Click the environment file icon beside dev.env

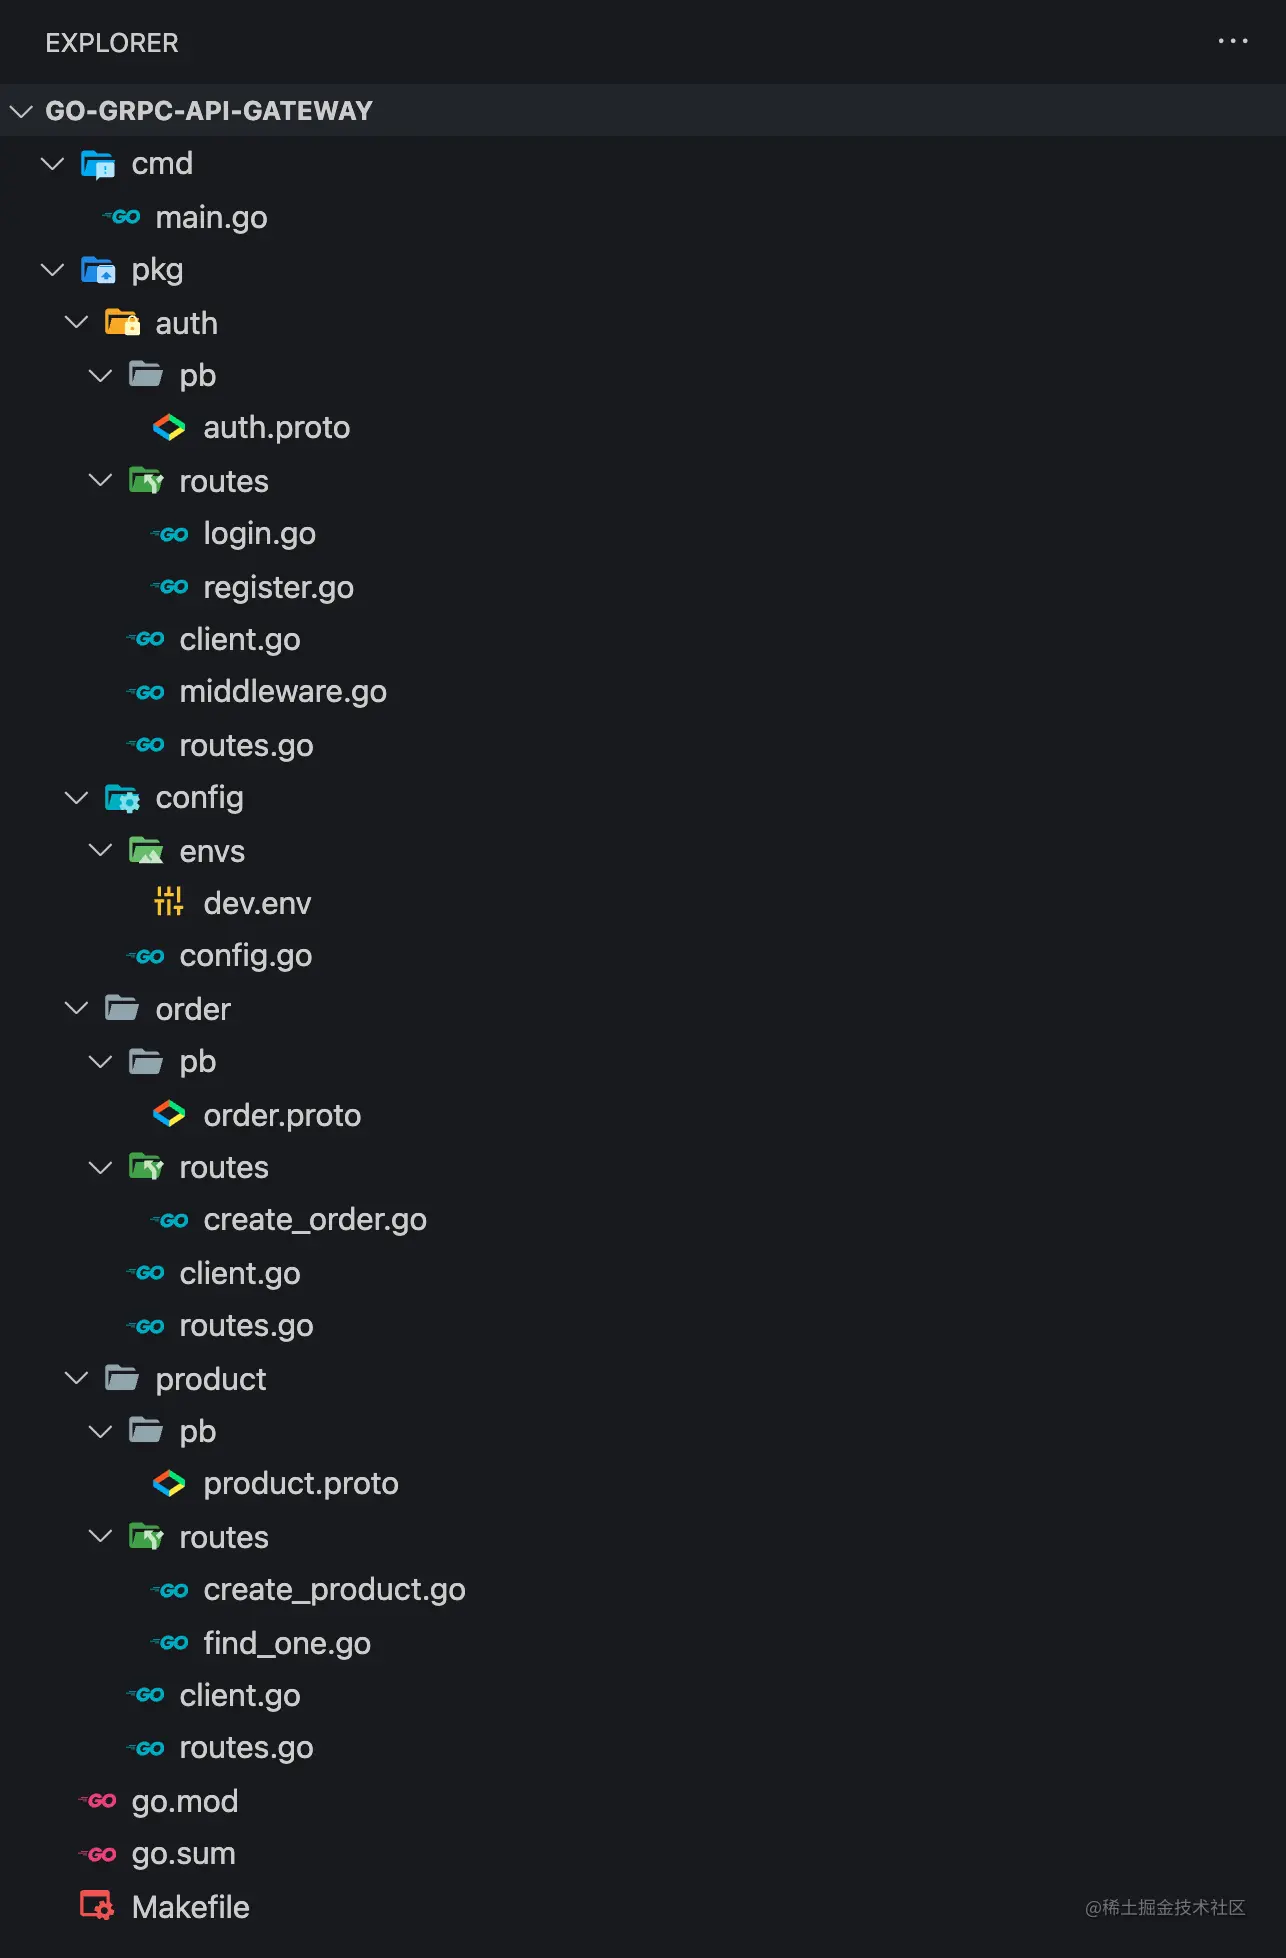(168, 901)
